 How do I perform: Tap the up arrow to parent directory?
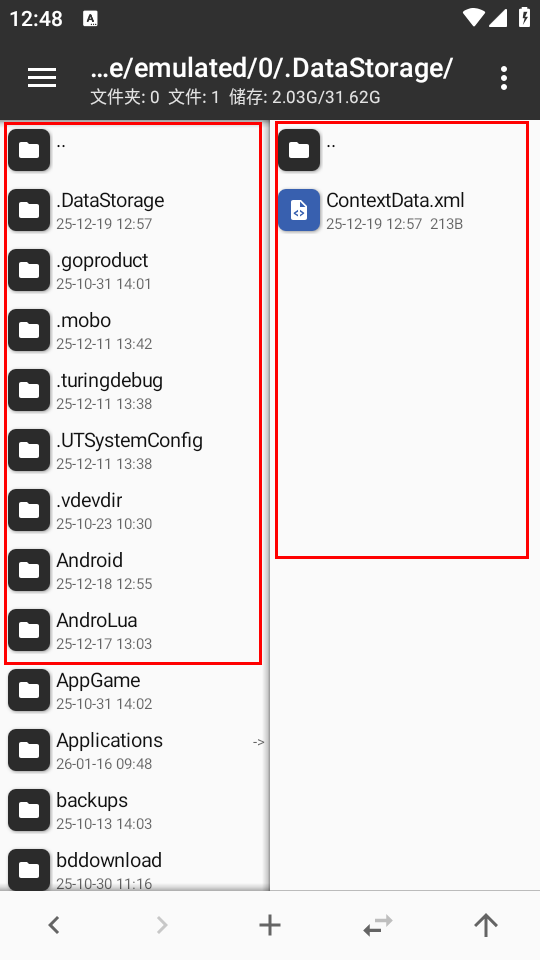click(x=486, y=925)
